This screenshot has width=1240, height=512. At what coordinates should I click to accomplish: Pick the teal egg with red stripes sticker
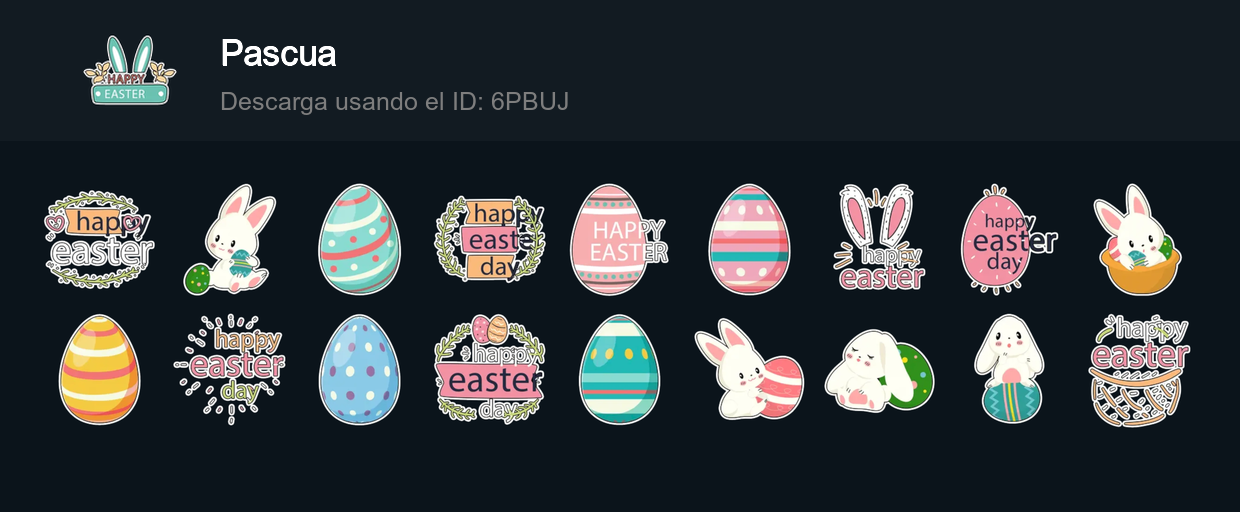pos(360,240)
